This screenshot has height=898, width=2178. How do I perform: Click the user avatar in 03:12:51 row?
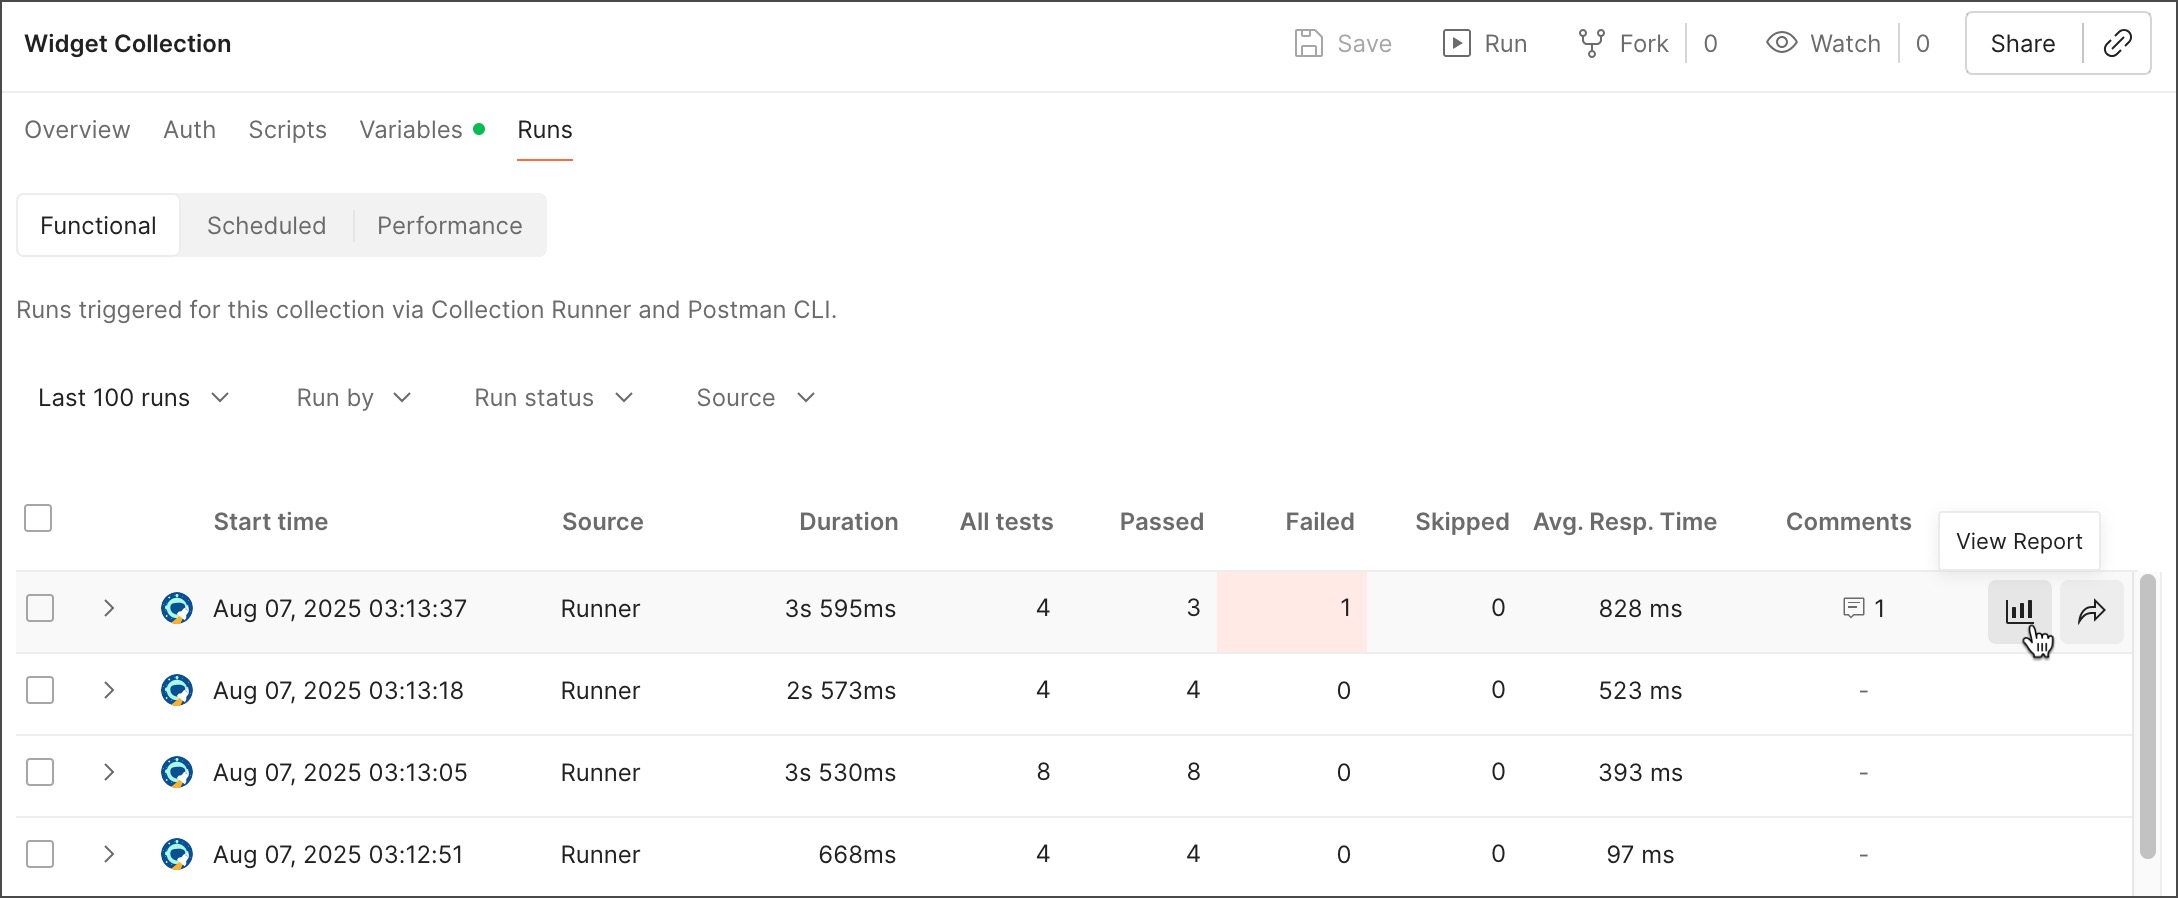pos(177,854)
